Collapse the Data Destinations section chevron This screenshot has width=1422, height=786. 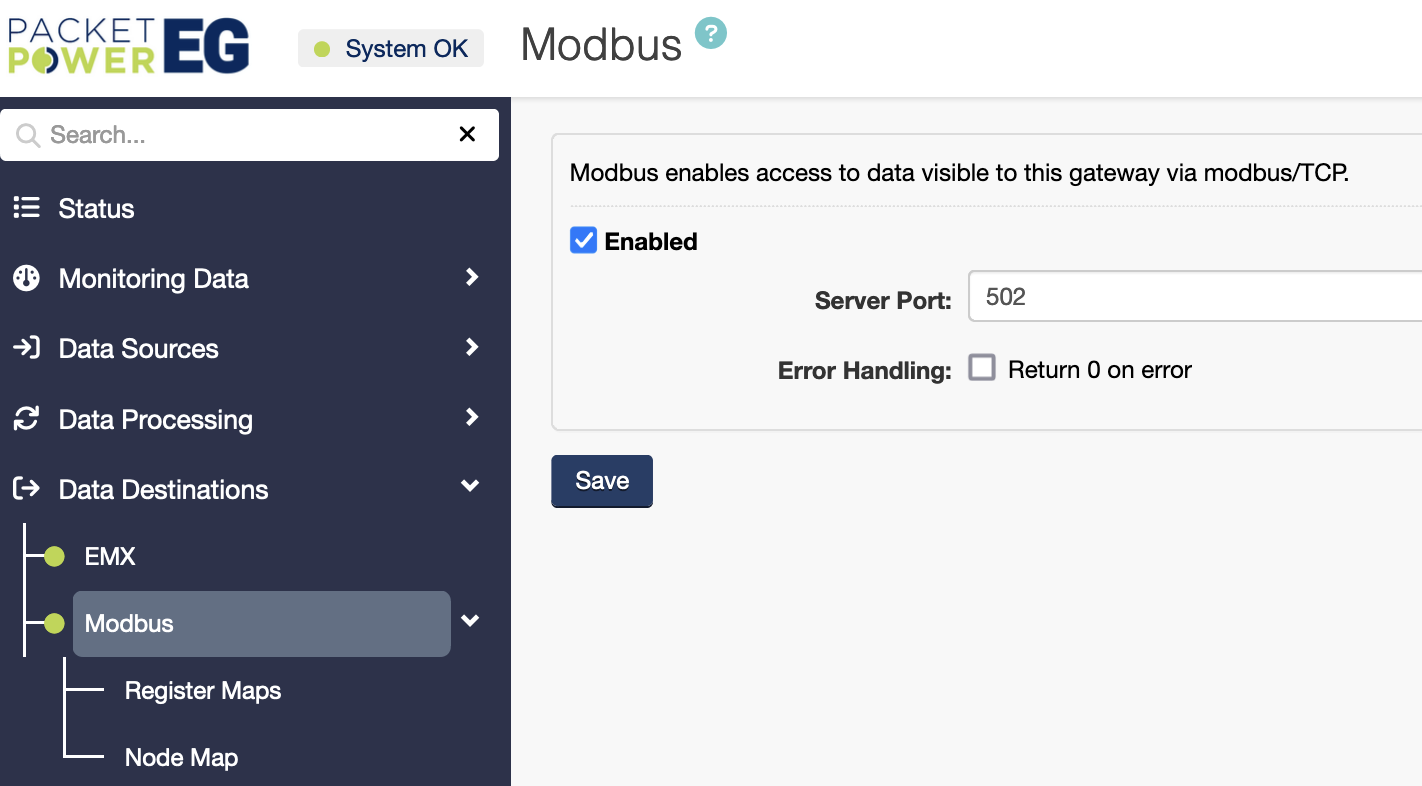coord(470,487)
